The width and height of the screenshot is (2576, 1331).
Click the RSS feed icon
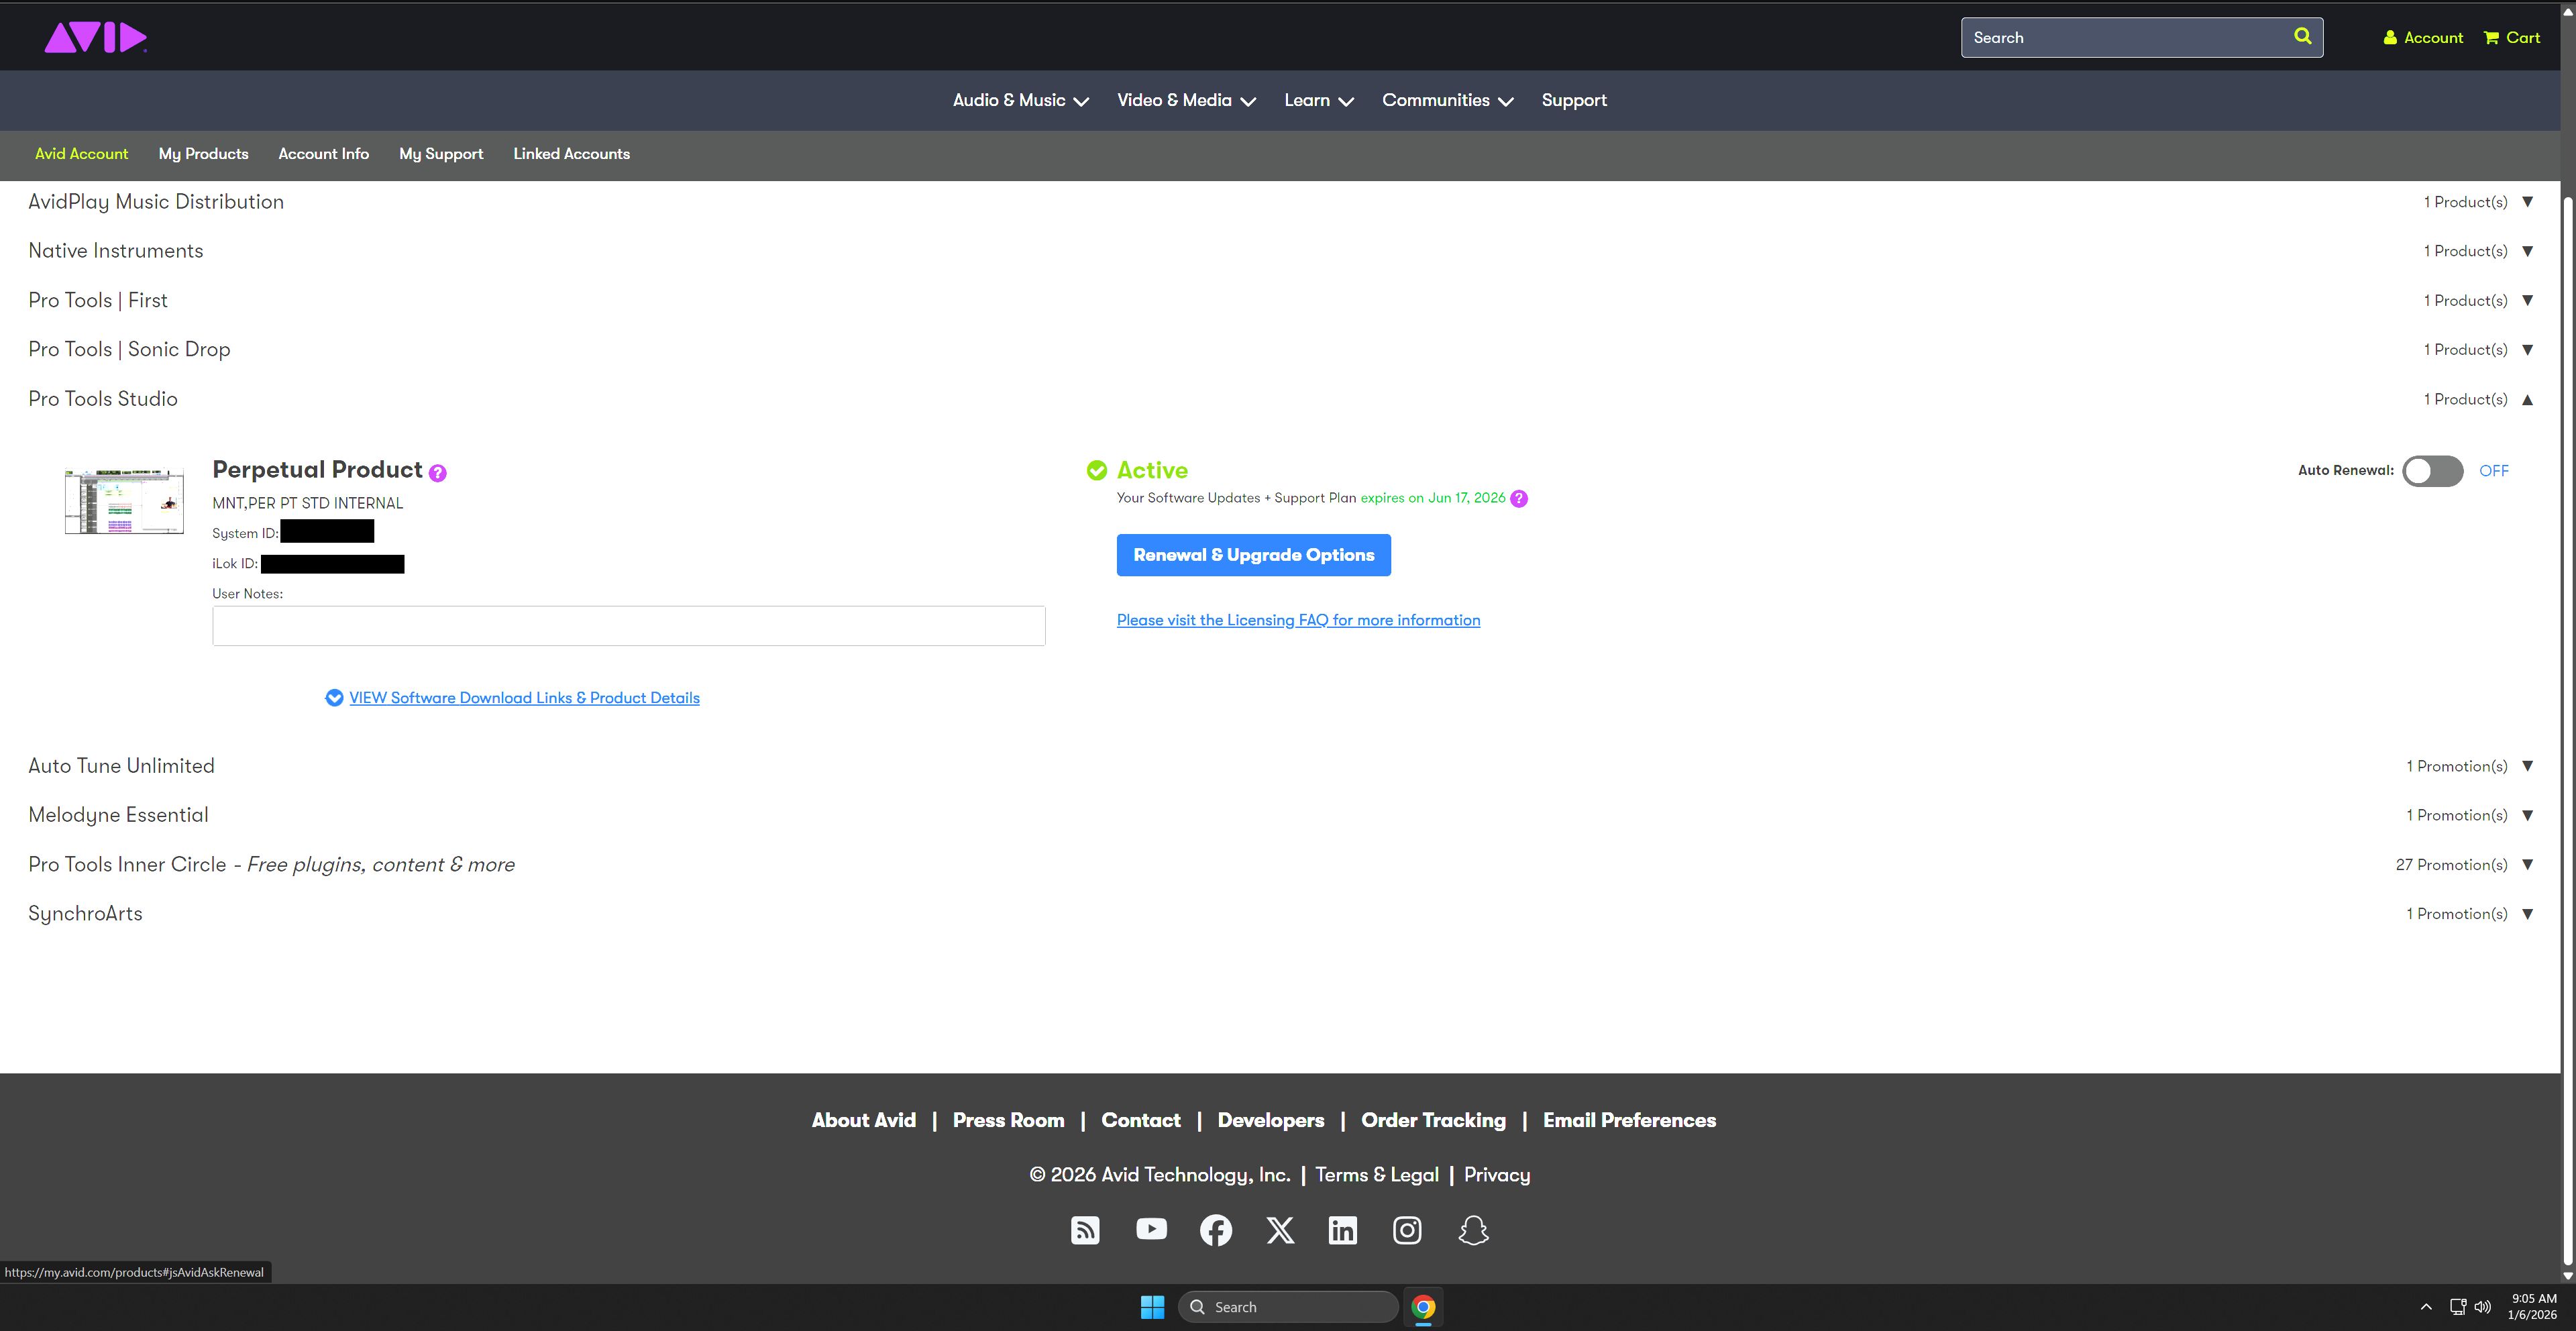click(1085, 1230)
